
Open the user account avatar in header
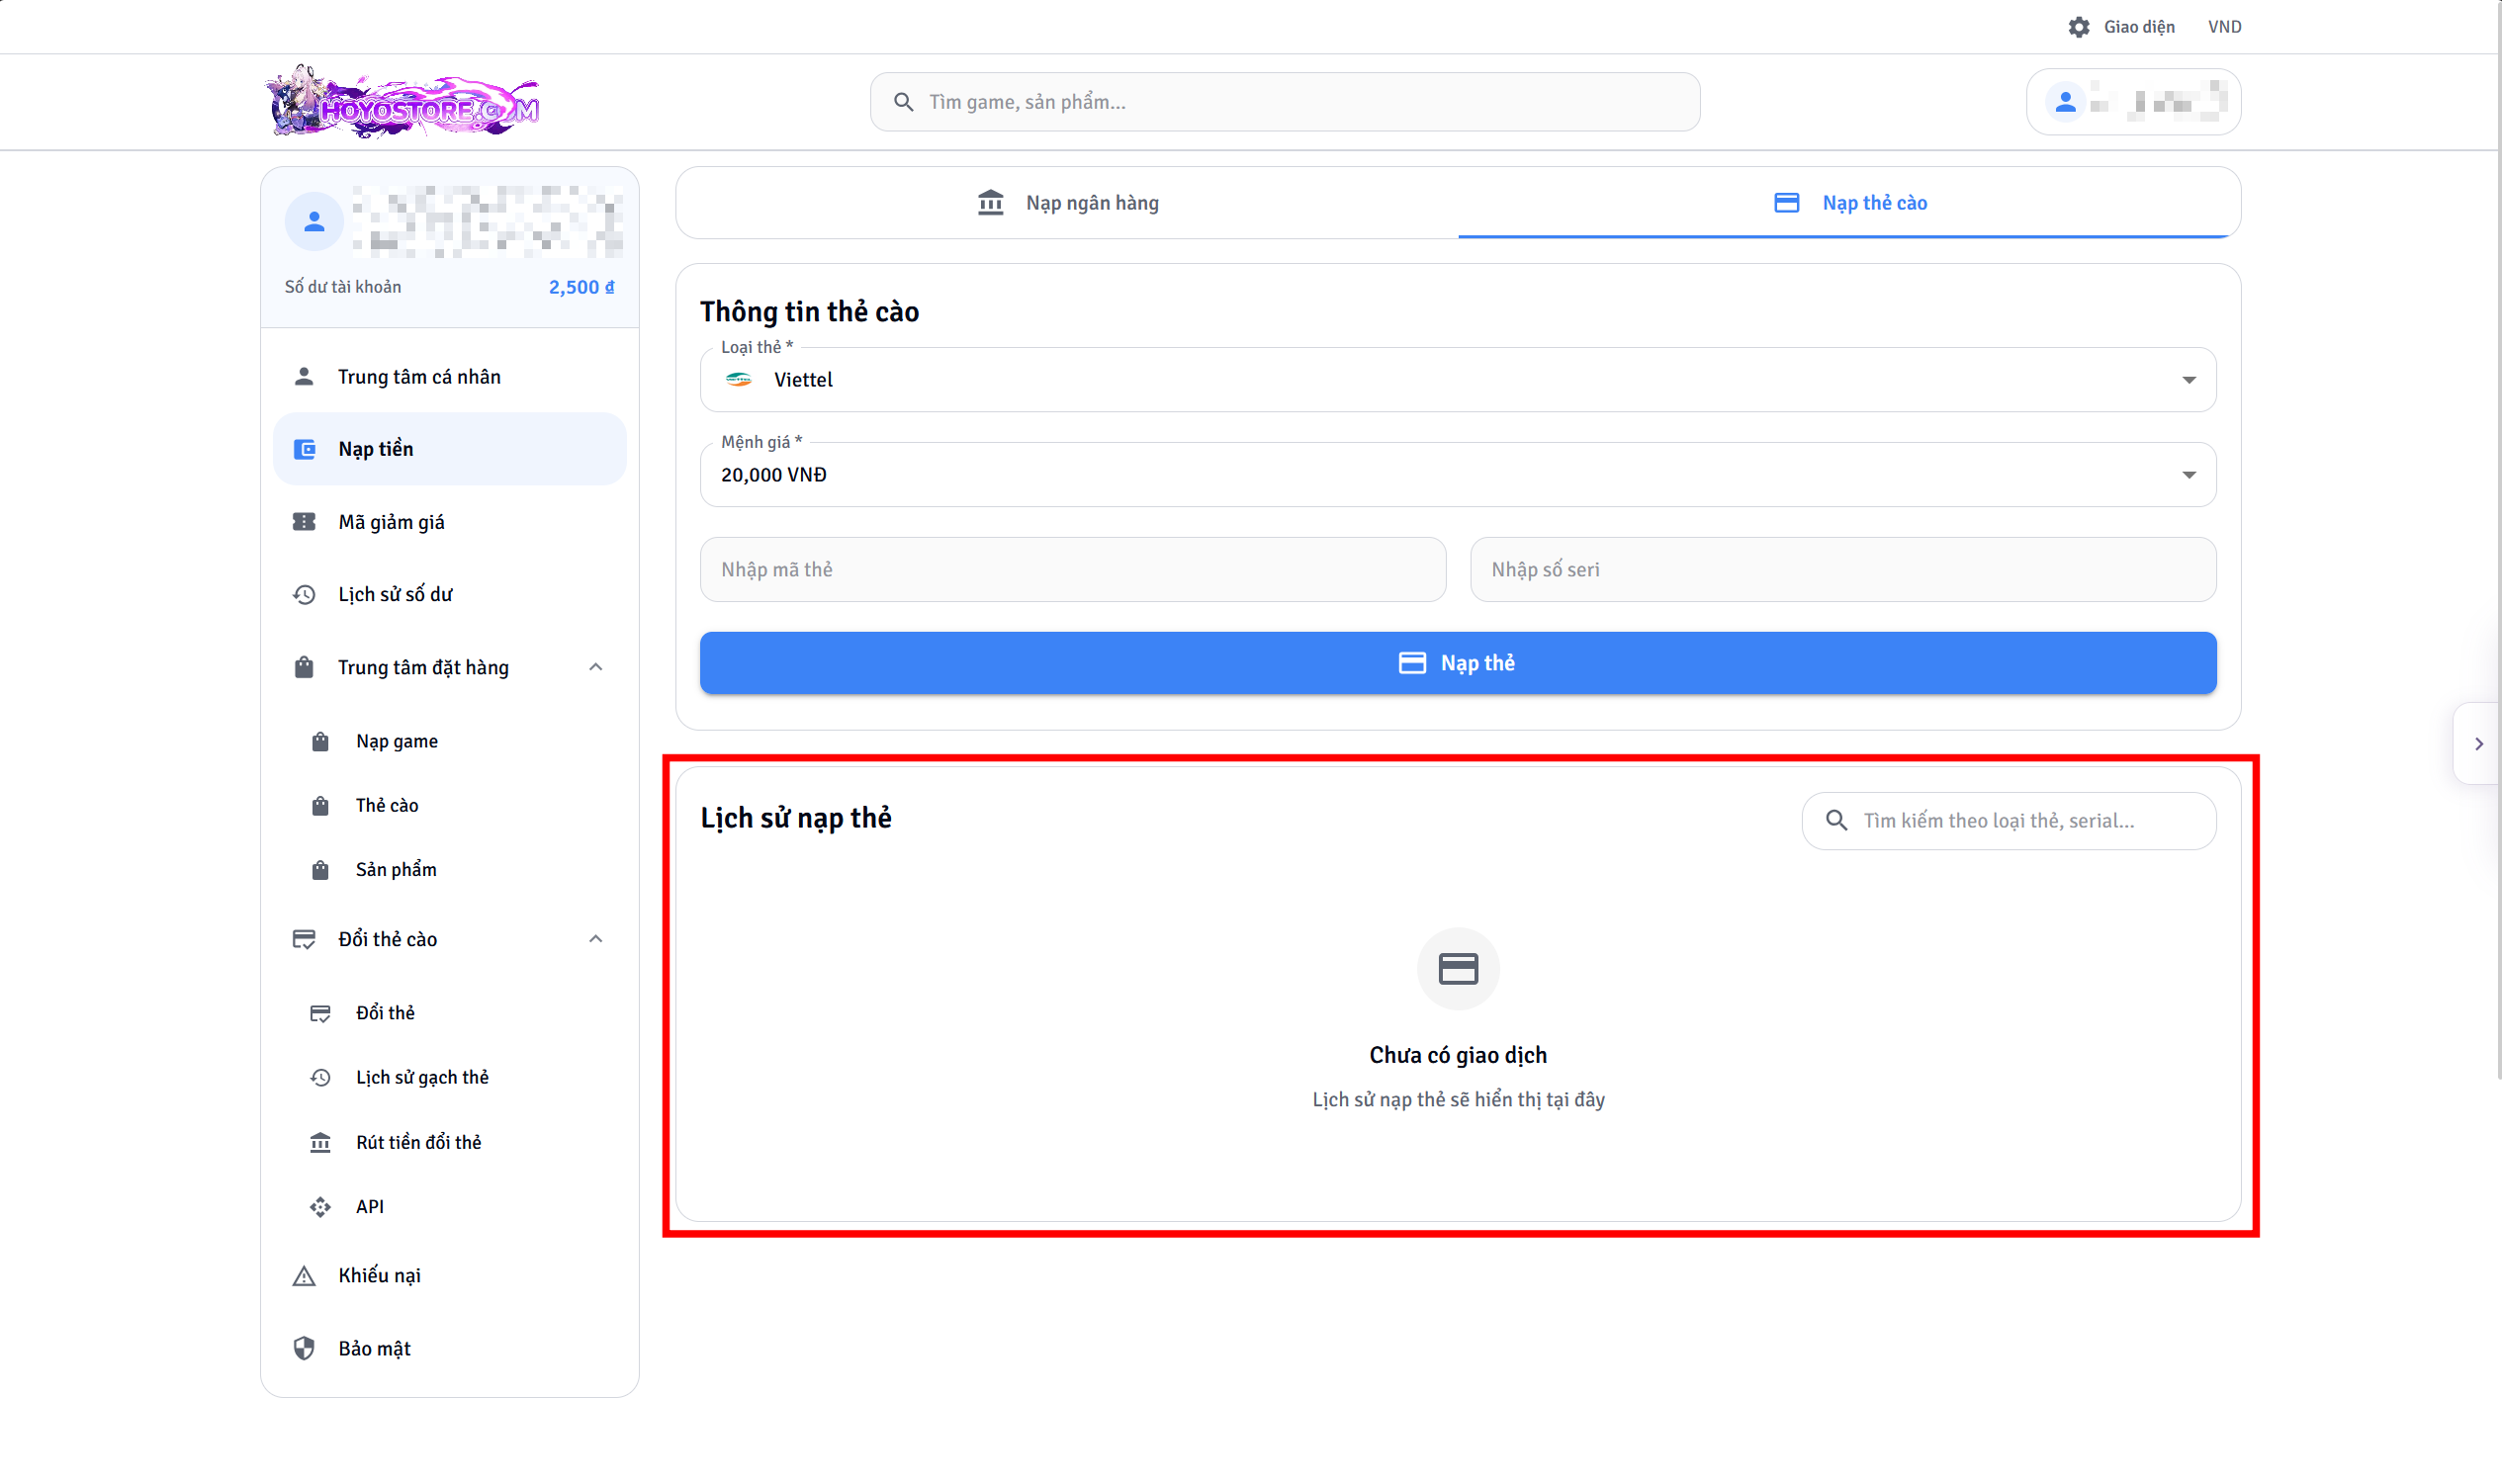pos(2064,102)
